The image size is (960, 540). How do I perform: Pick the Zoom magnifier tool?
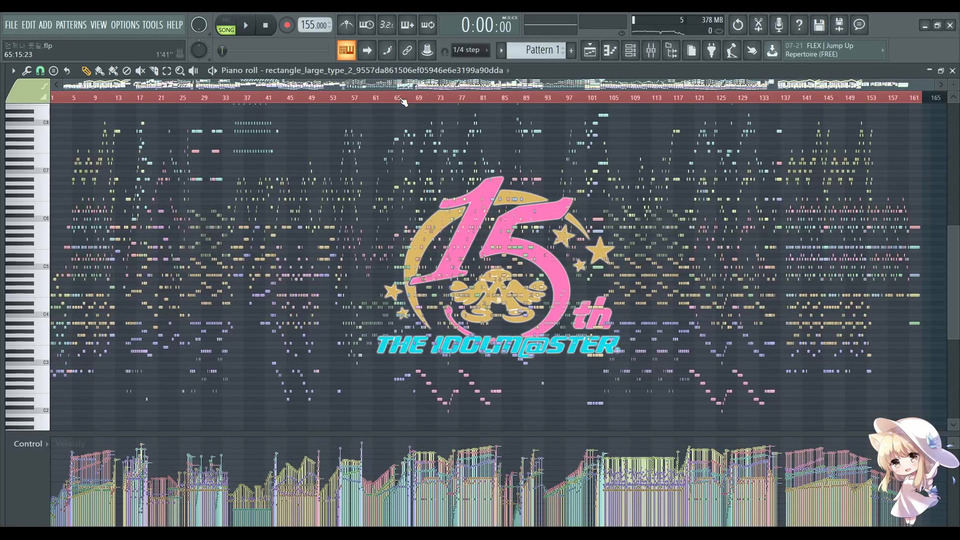point(180,71)
